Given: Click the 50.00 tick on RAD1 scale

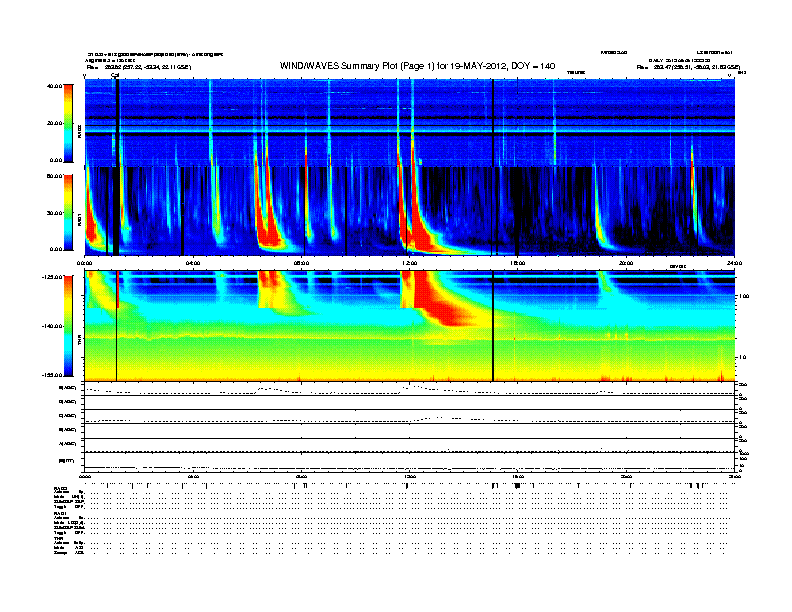Looking at the screenshot, I should click(55, 177).
